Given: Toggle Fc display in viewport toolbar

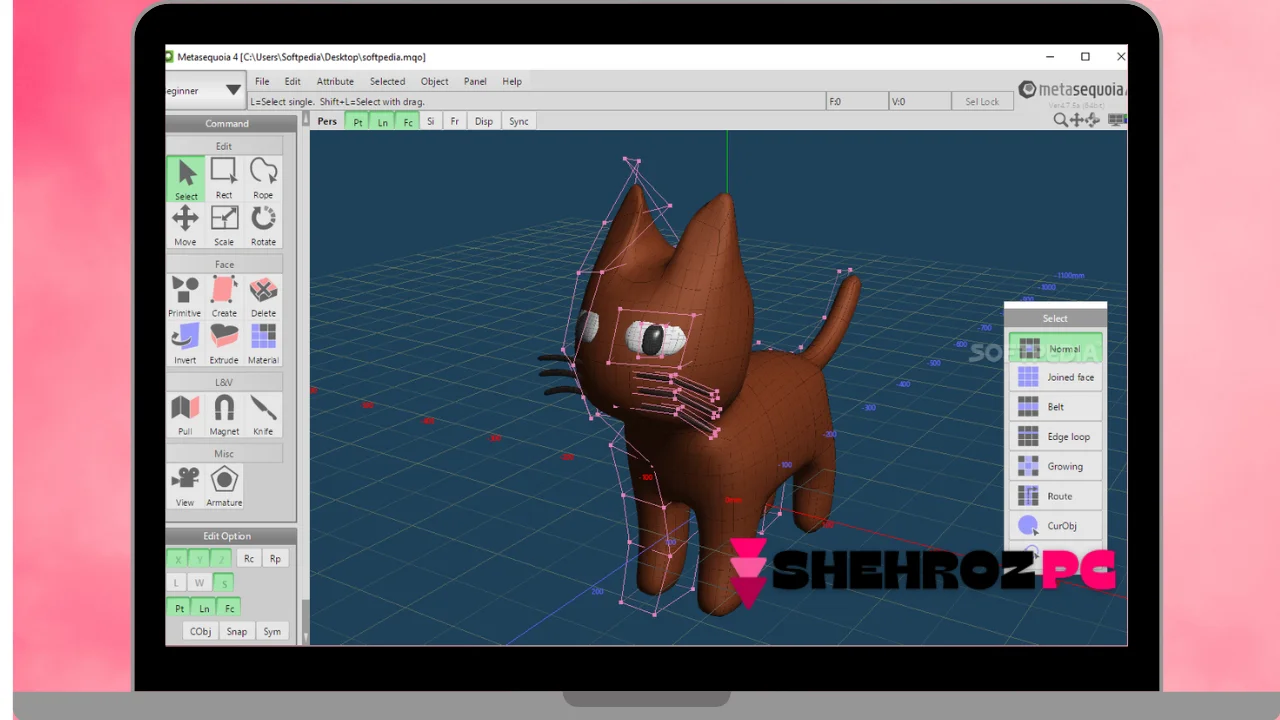Looking at the screenshot, I should [407, 121].
